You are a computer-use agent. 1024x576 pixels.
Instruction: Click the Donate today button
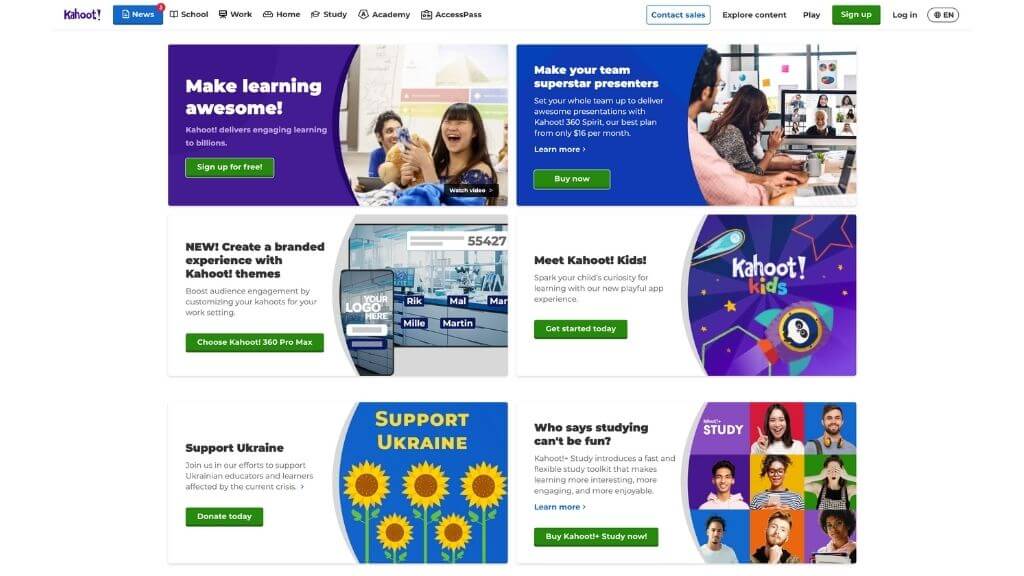(x=224, y=517)
